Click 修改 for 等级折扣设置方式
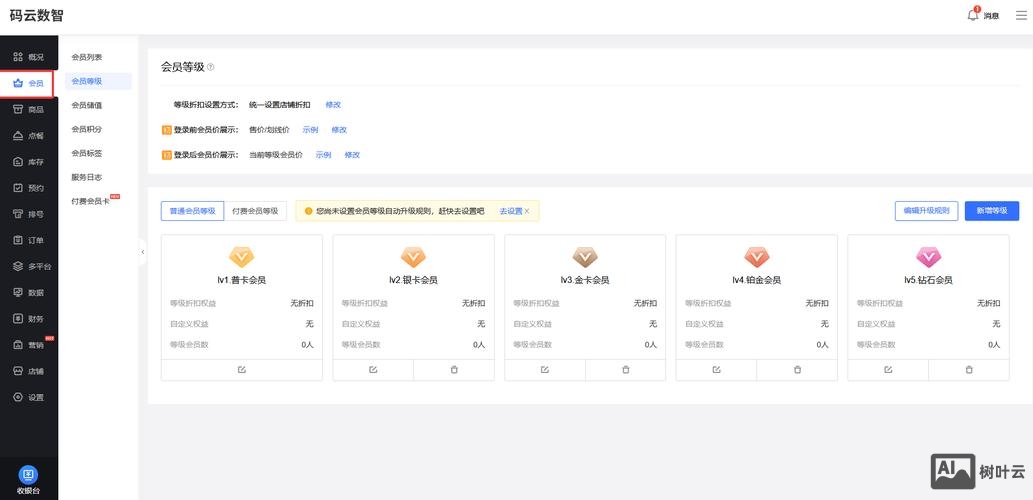 point(333,105)
